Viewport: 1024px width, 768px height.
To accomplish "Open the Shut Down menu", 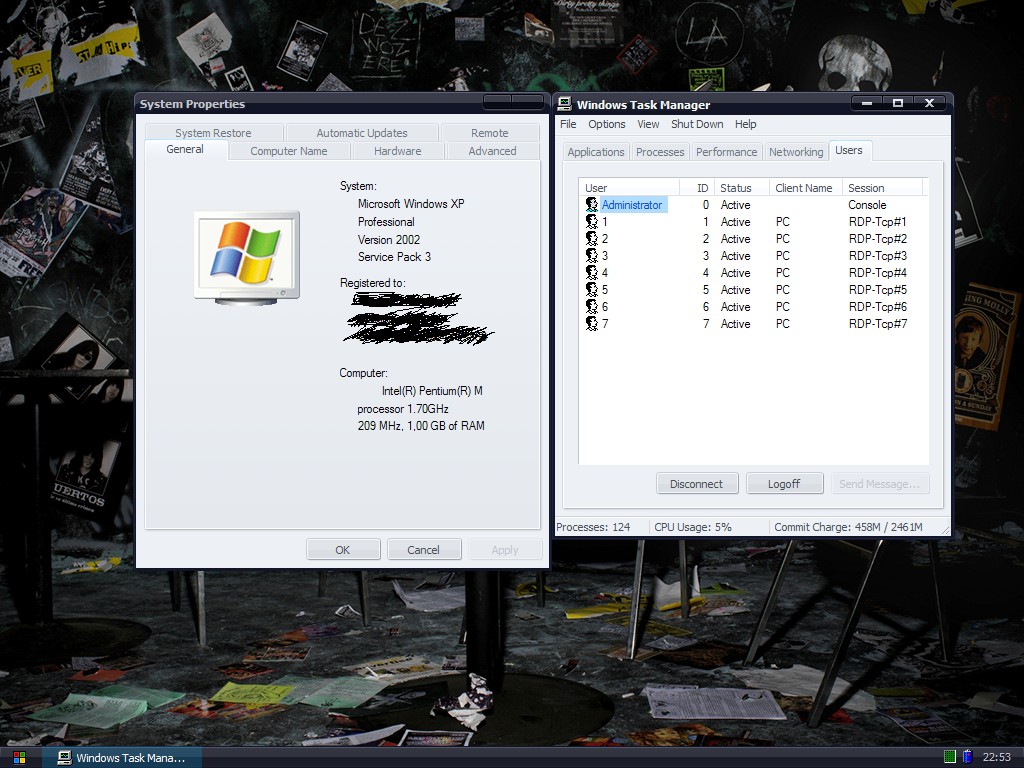I will [x=697, y=124].
